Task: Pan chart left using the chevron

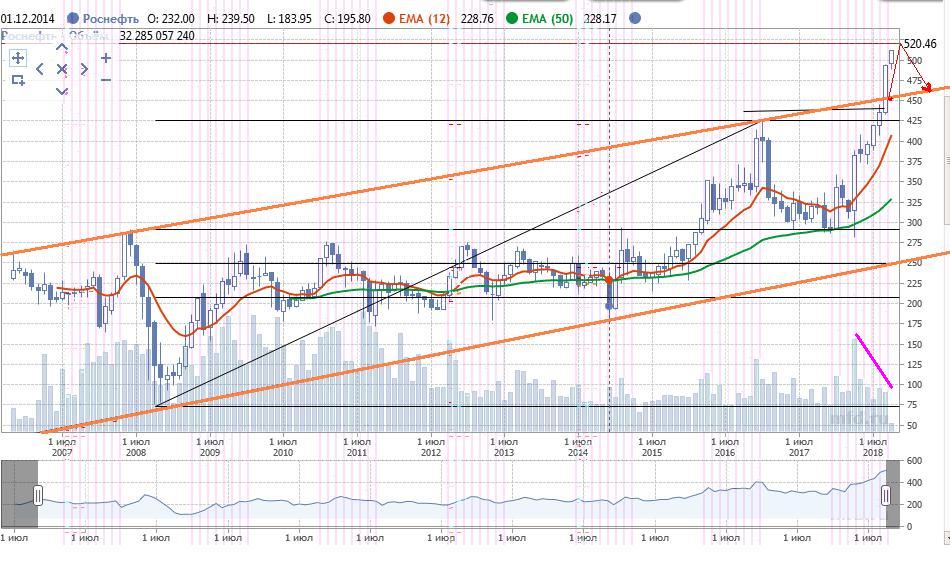Action: coord(40,69)
